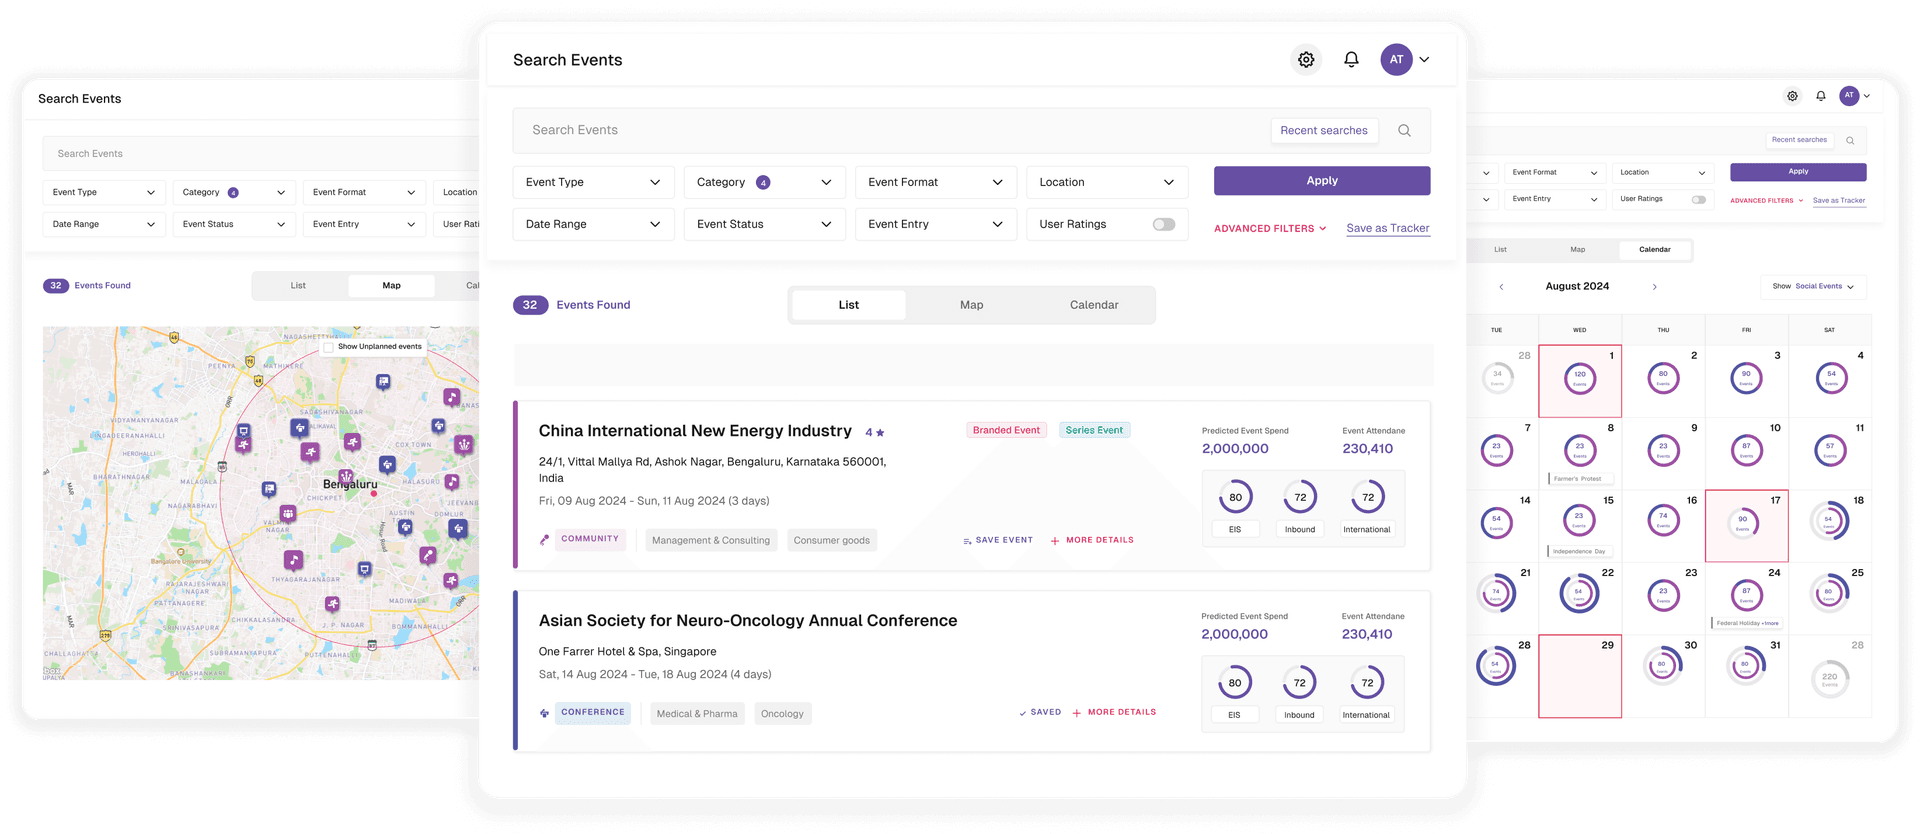
Task: Open settings gear in the center list window
Action: [1306, 60]
